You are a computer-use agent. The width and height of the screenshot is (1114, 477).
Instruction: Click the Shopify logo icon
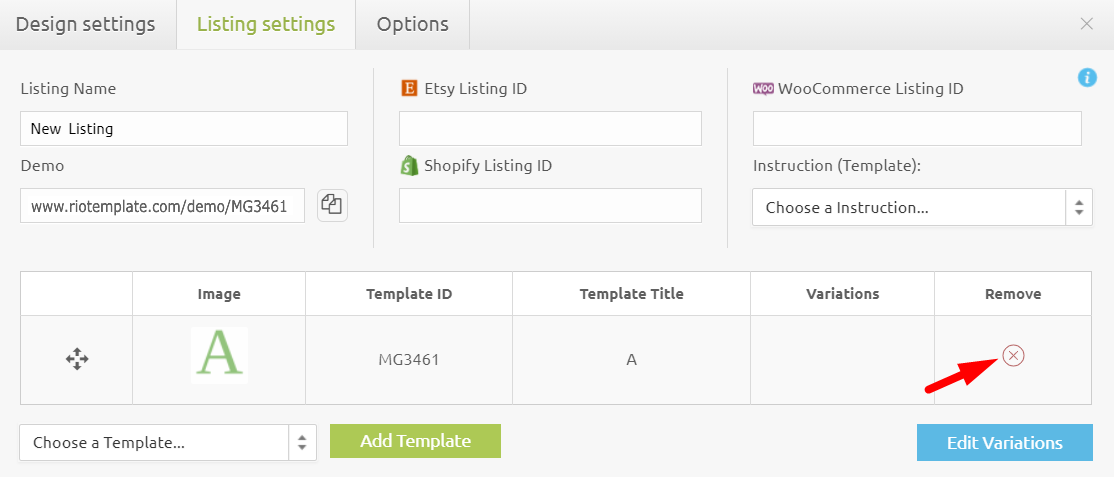(x=408, y=165)
